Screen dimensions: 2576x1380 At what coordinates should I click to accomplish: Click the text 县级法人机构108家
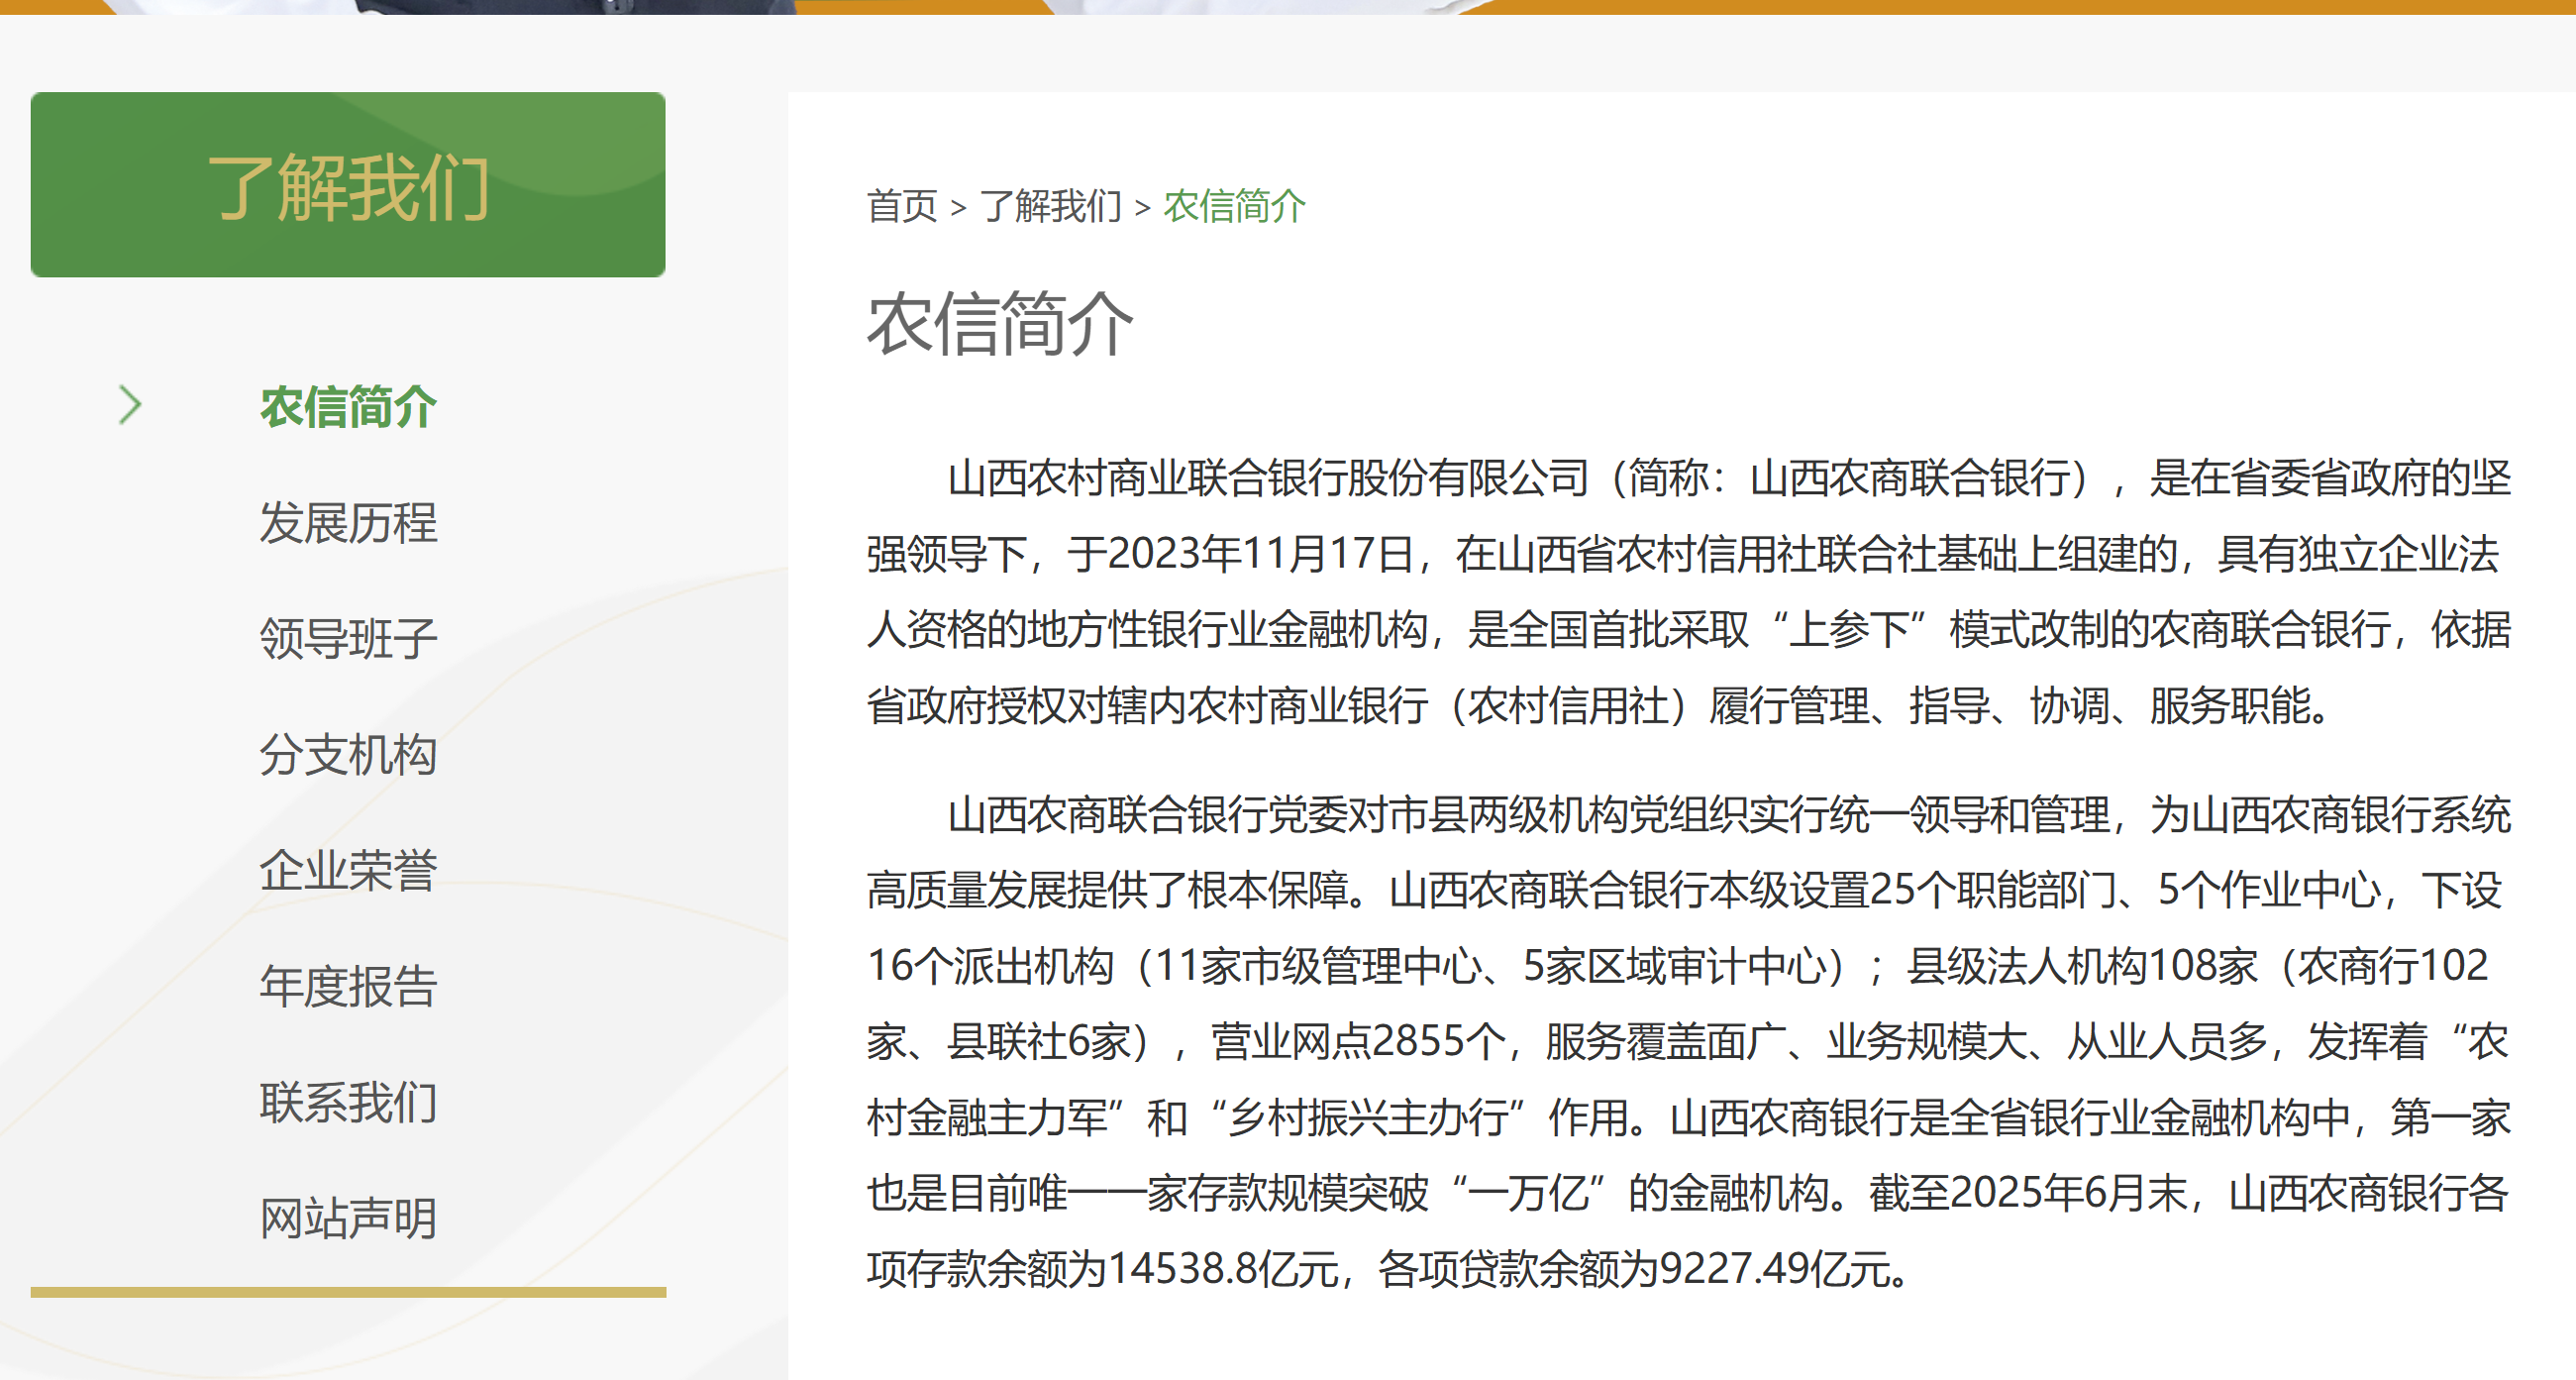click(2082, 966)
